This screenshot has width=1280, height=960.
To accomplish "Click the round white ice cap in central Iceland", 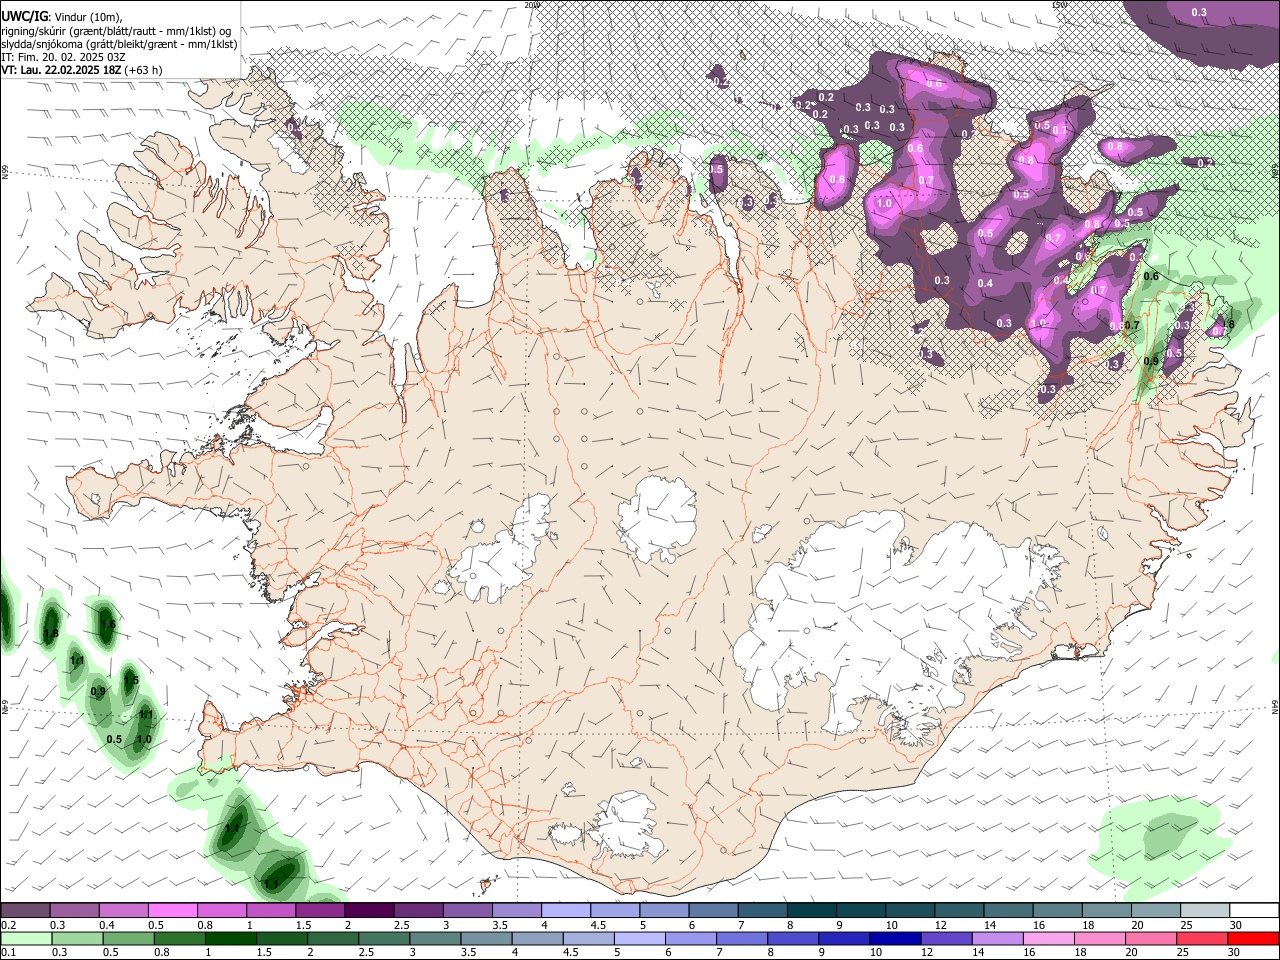I will click(x=657, y=518).
